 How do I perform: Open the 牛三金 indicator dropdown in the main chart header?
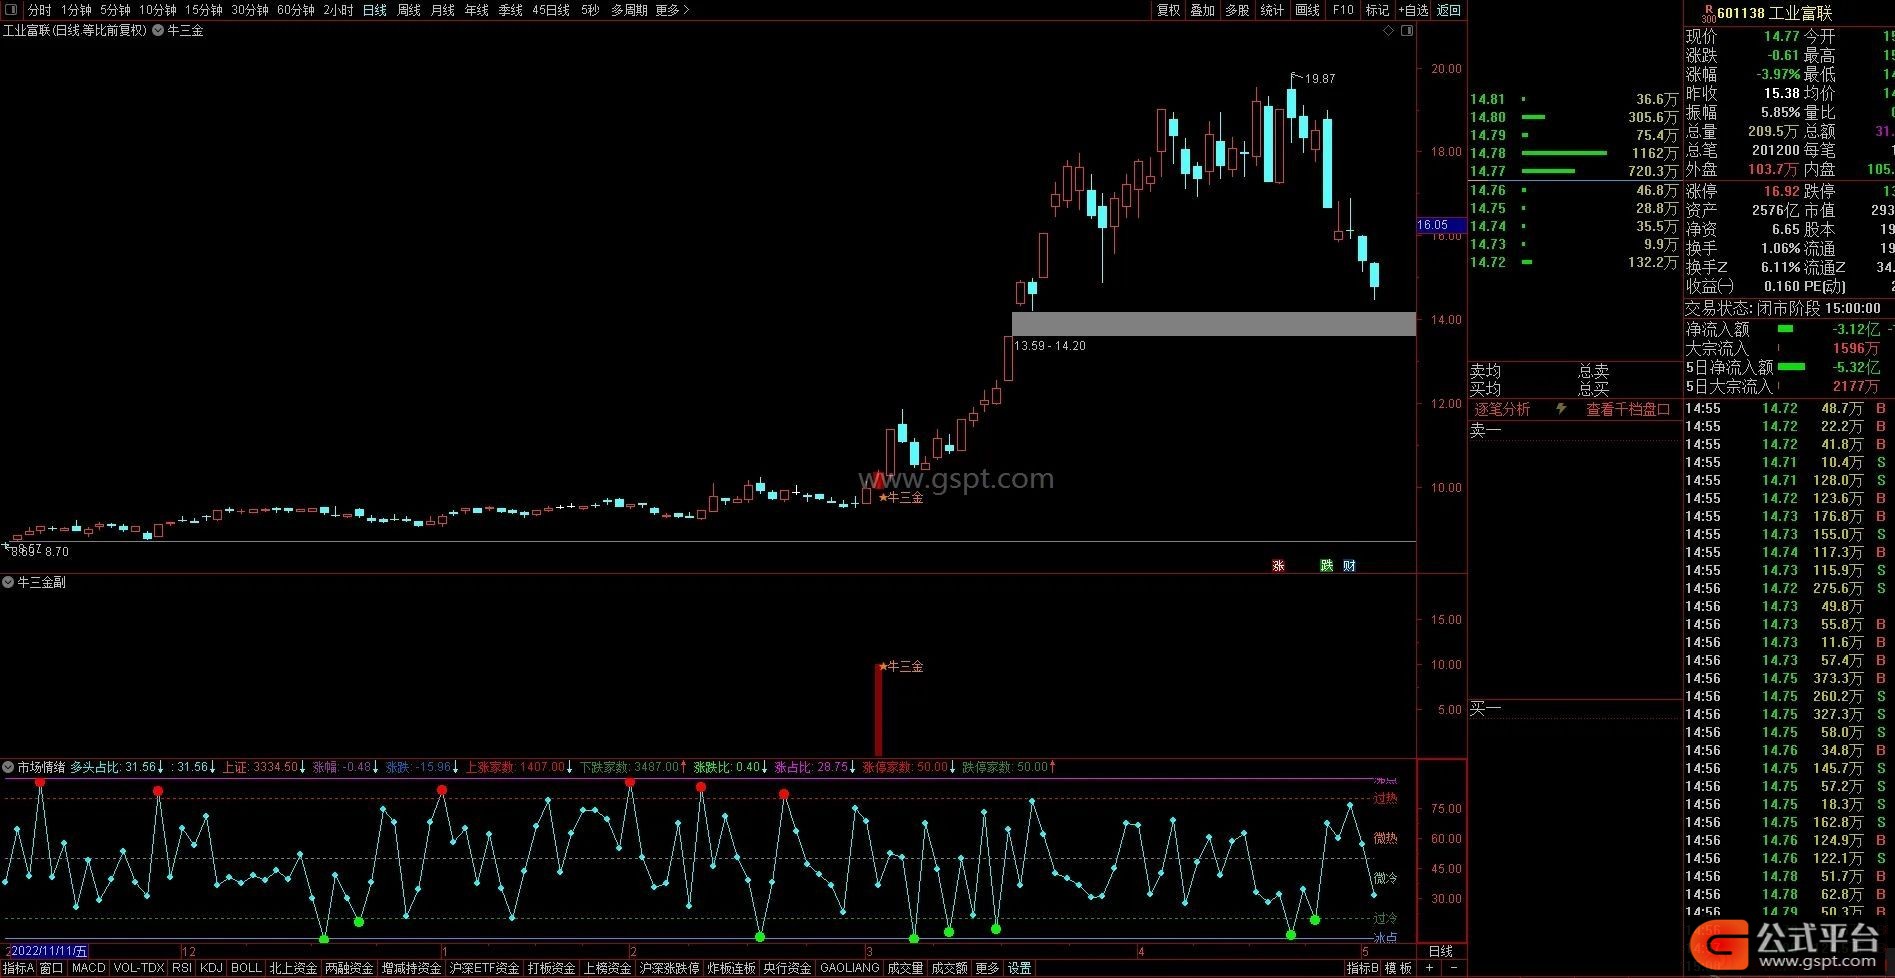[158, 31]
